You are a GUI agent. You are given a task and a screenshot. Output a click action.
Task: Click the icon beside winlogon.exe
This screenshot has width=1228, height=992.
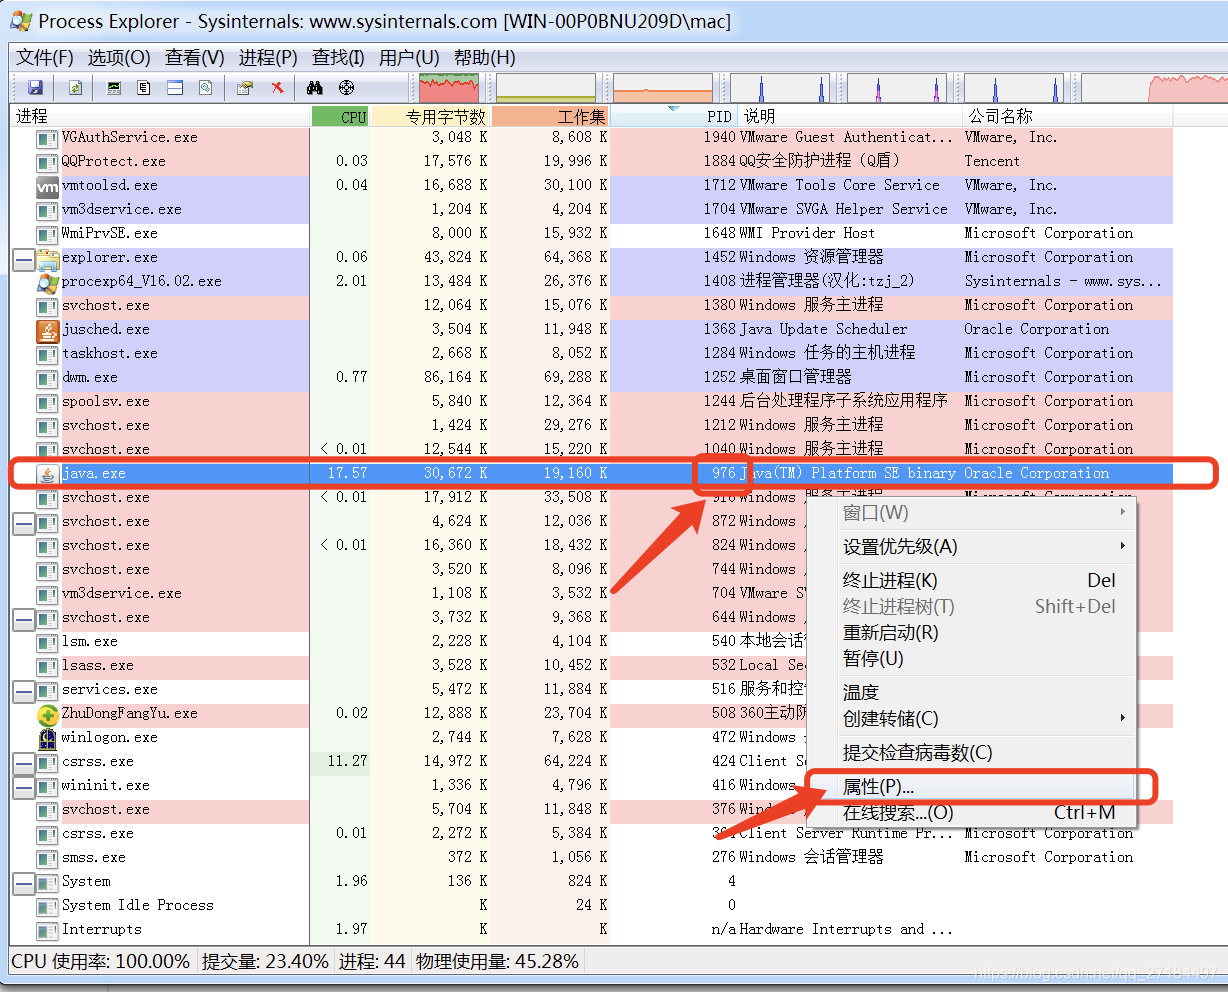(47, 738)
